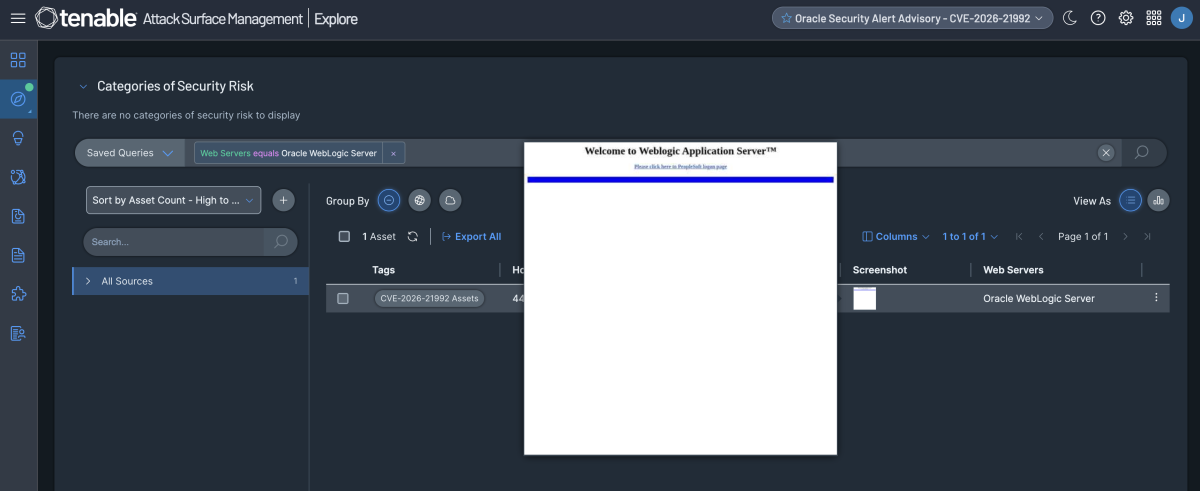Screen dimensions: 1200x491
Task: Open the user list icon in sidebar
Action: [x=18, y=333]
